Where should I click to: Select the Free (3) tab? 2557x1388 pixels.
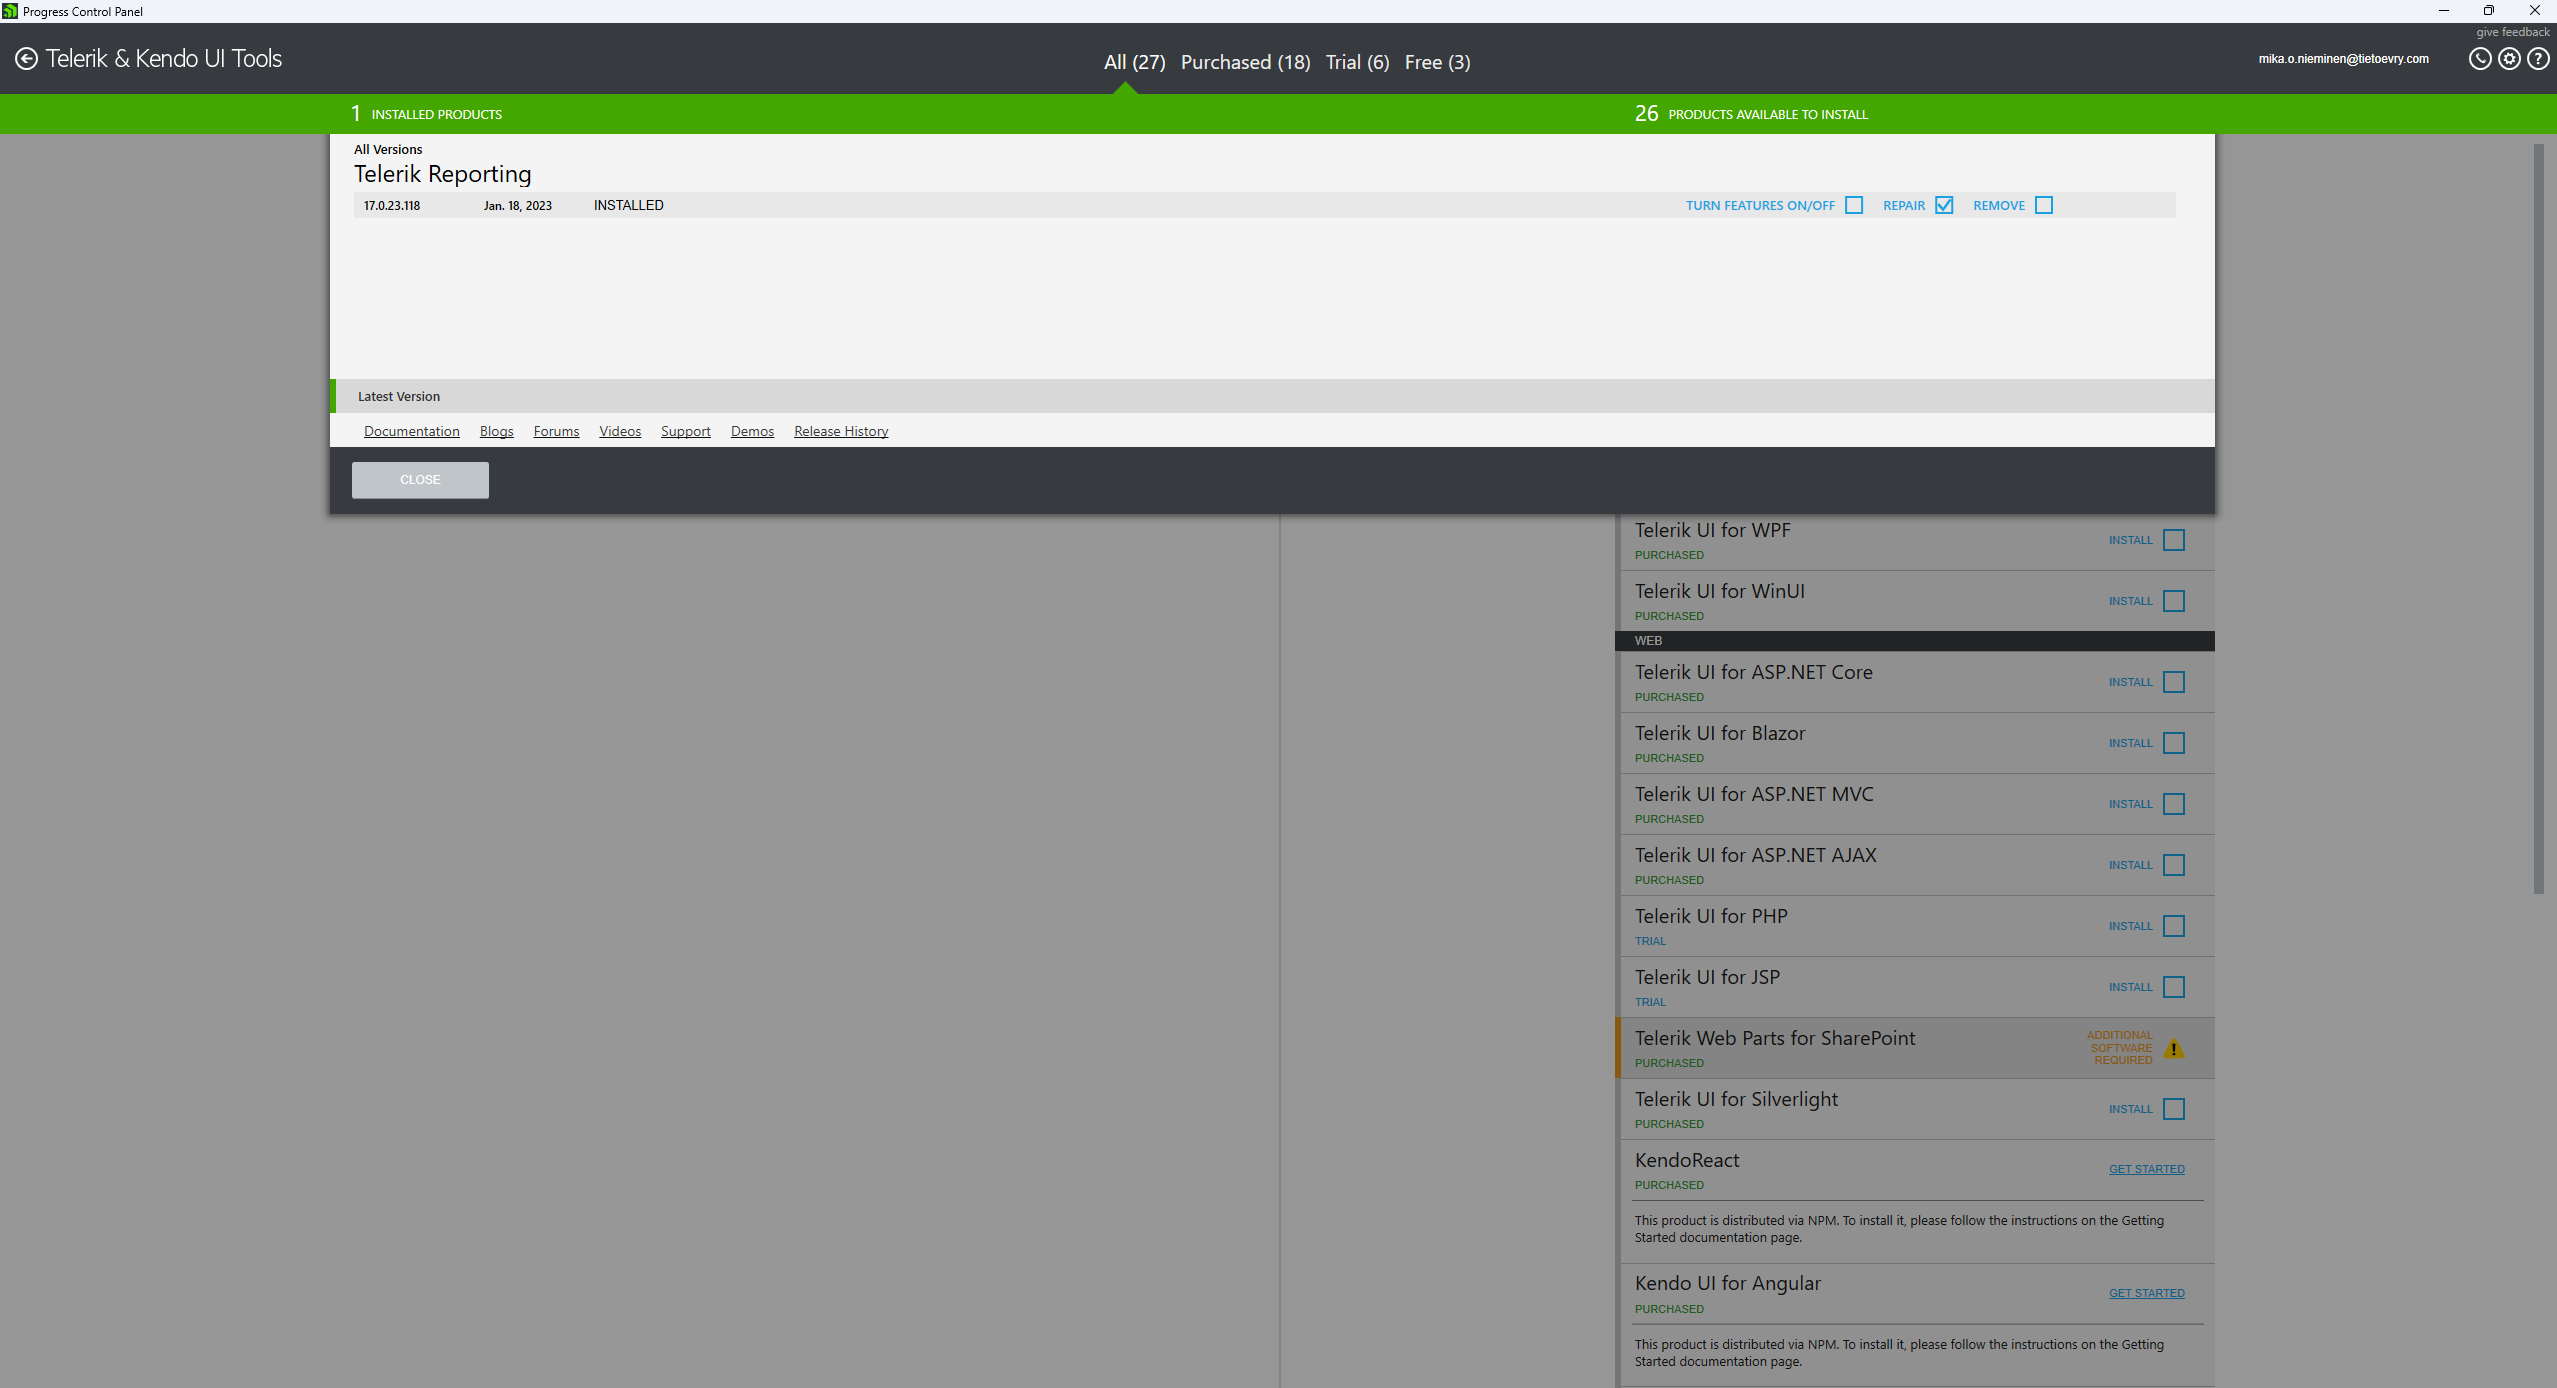pyautogui.click(x=1437, y=62)
